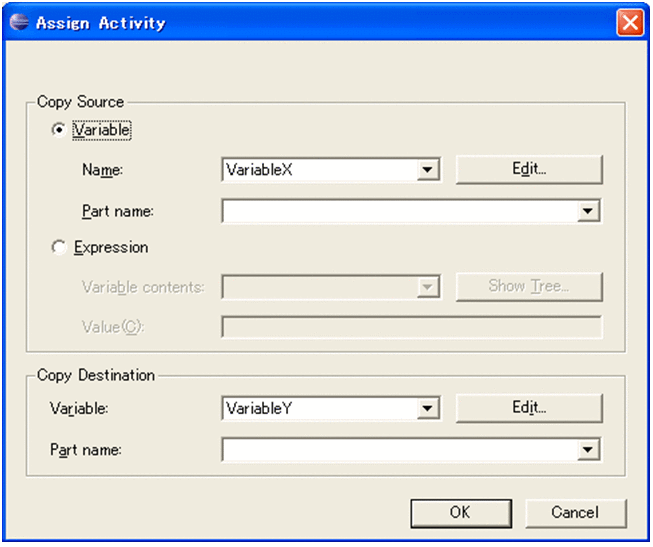Screen dimensions: 653x547
Task: Expand the Copy Source Part name dropdown
Action: tap(588, 211)
